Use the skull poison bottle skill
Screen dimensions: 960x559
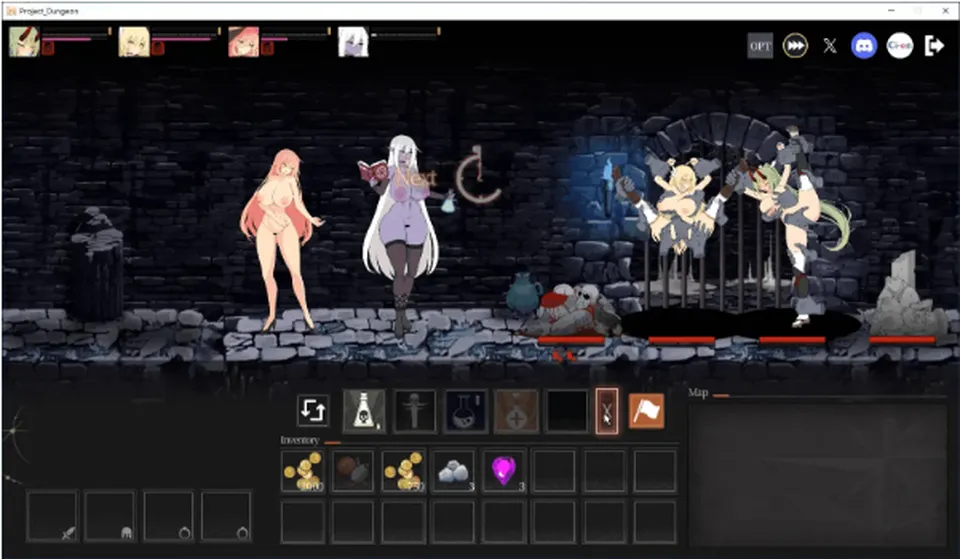tap(364, 411)
